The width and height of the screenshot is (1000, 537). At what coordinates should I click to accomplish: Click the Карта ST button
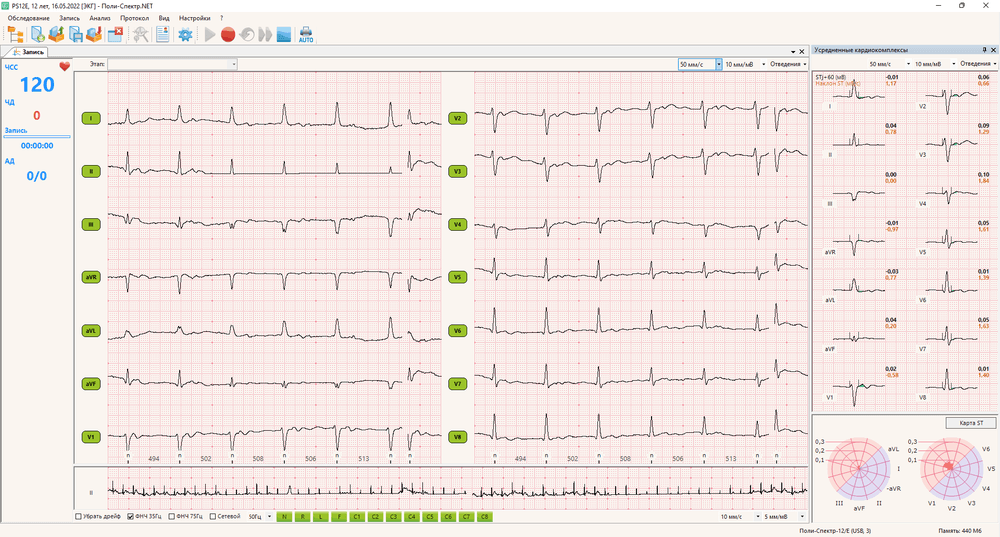pos(971,423)
